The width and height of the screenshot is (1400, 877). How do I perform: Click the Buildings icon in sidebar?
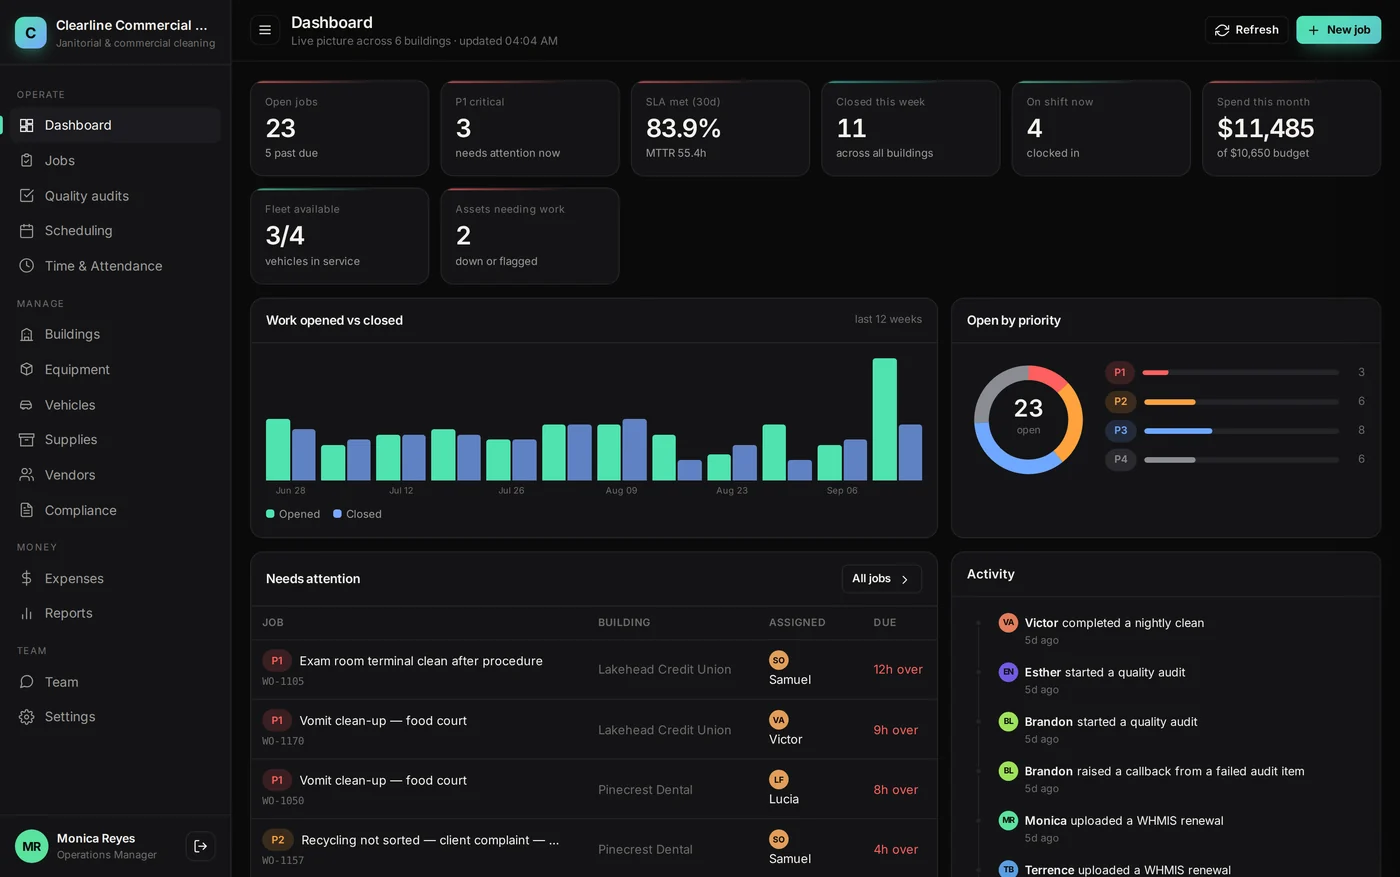click(27, 334)
